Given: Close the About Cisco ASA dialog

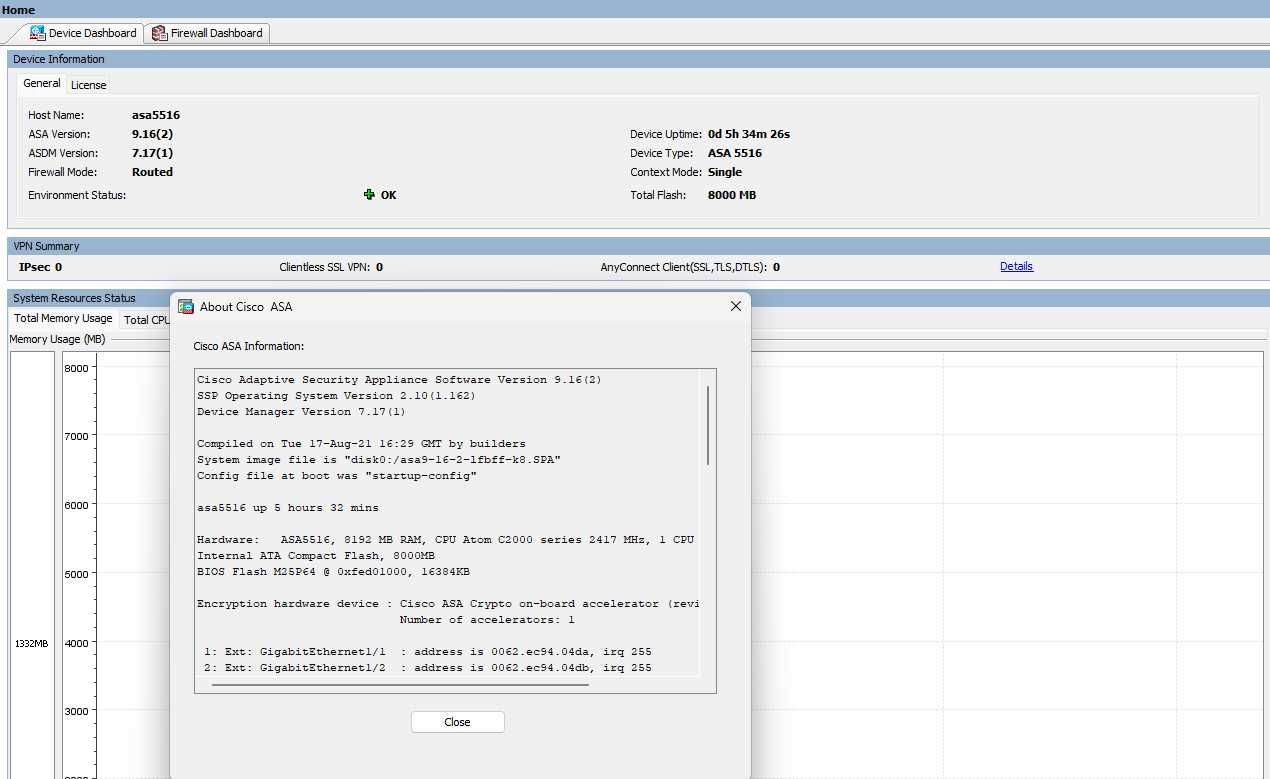Looking at the screenshot, I should (x=457, y=722).
